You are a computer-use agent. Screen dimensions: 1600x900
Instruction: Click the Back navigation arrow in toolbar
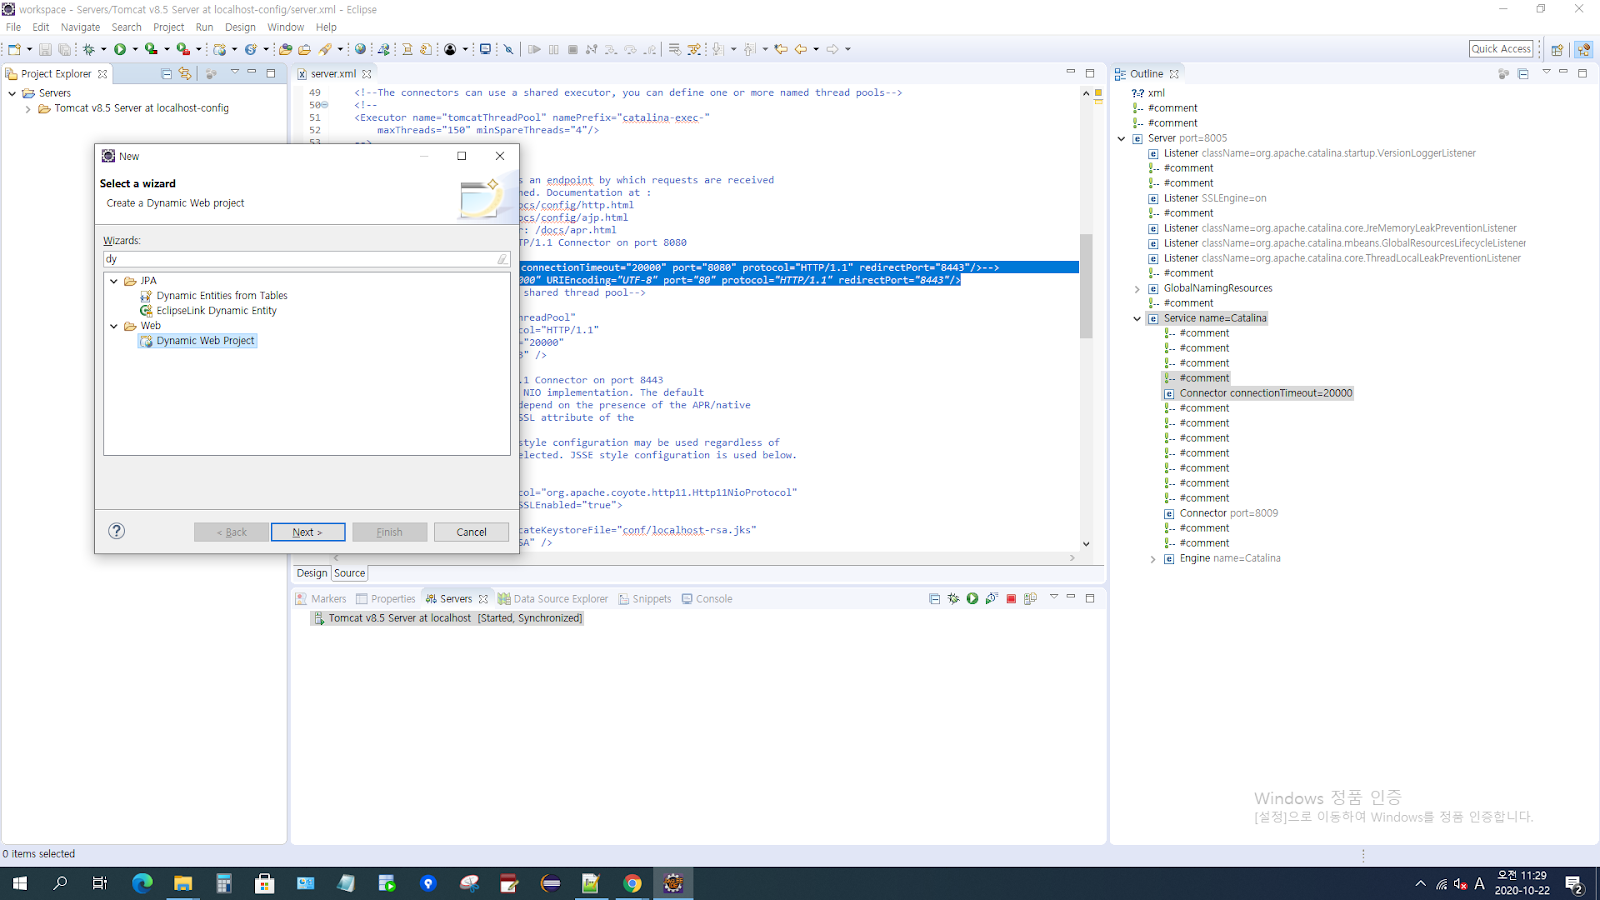pos(801,49)
